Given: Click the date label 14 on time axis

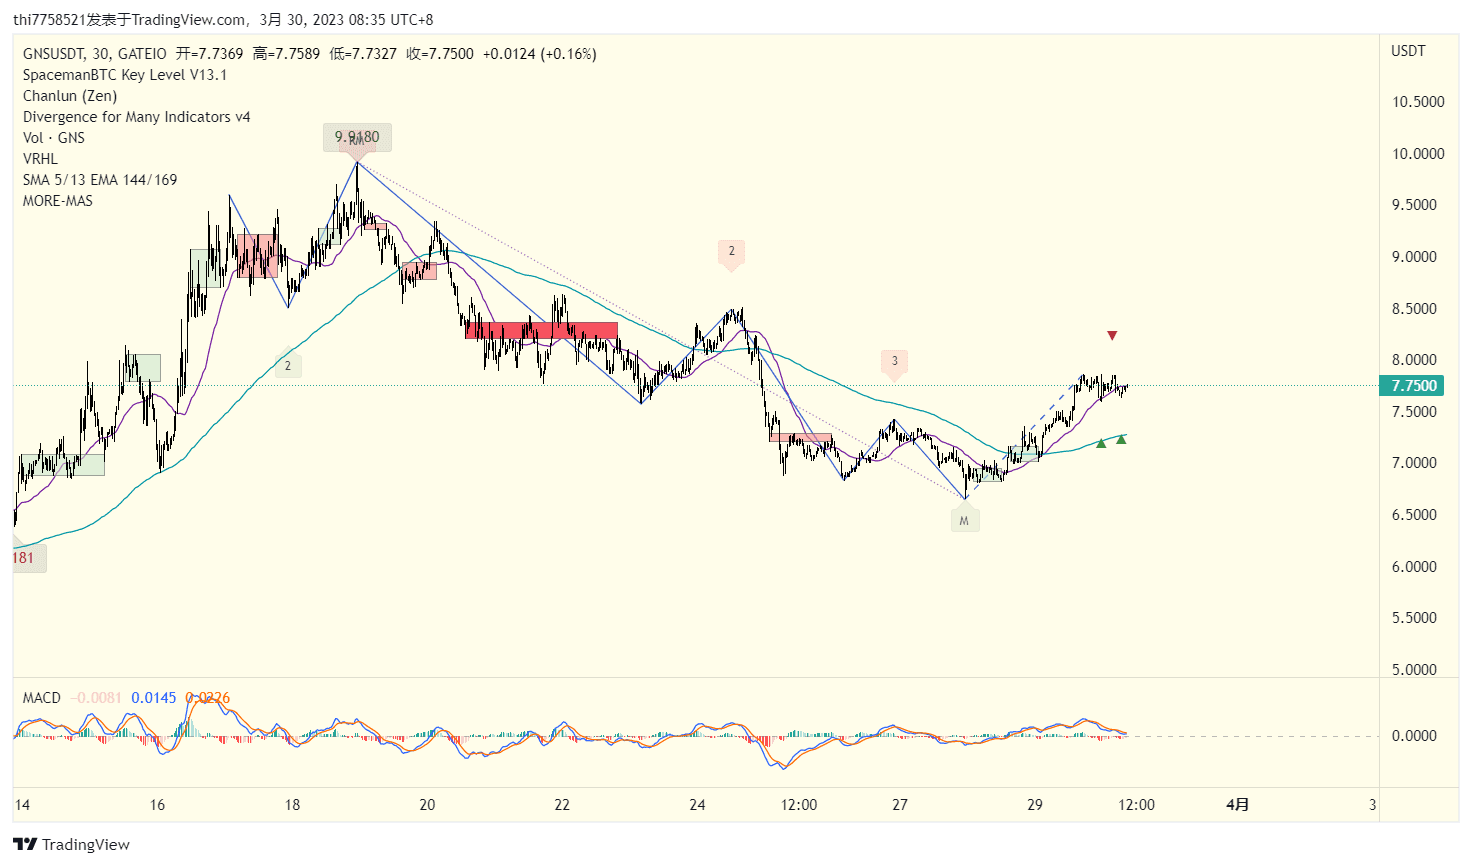Looking at the screenshot, I should point(22,805).
